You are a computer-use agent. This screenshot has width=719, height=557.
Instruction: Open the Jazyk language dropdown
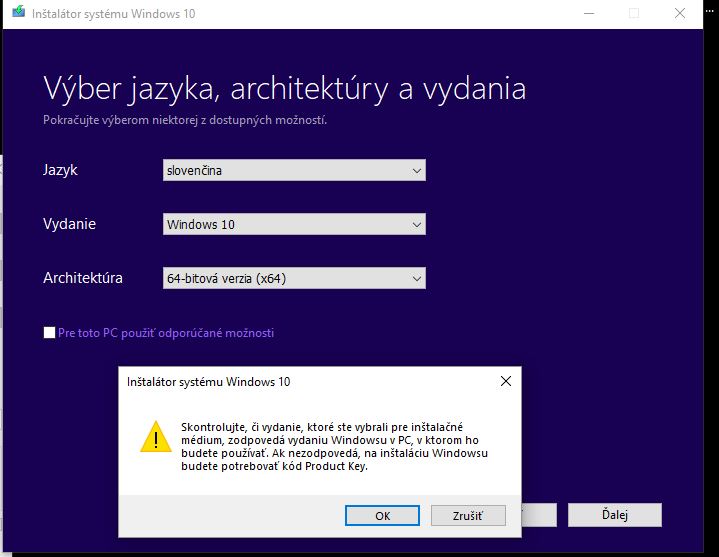coord(294,171)
